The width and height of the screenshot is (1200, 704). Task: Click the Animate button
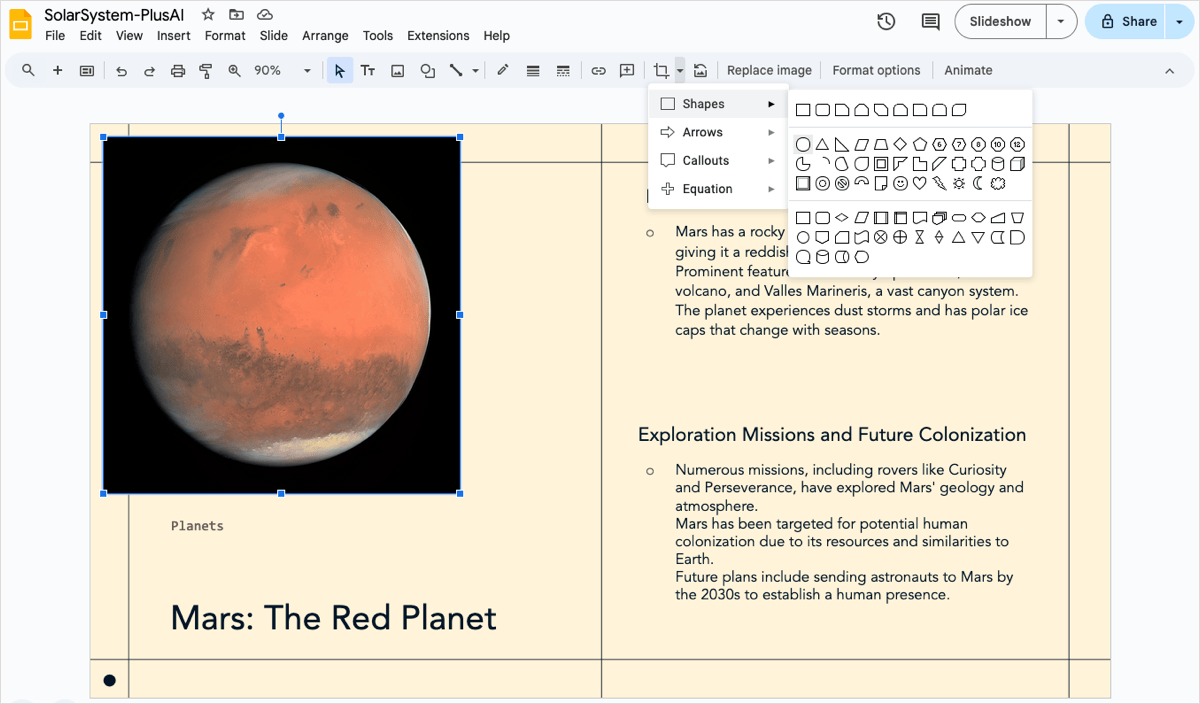(x=968, y=70)
